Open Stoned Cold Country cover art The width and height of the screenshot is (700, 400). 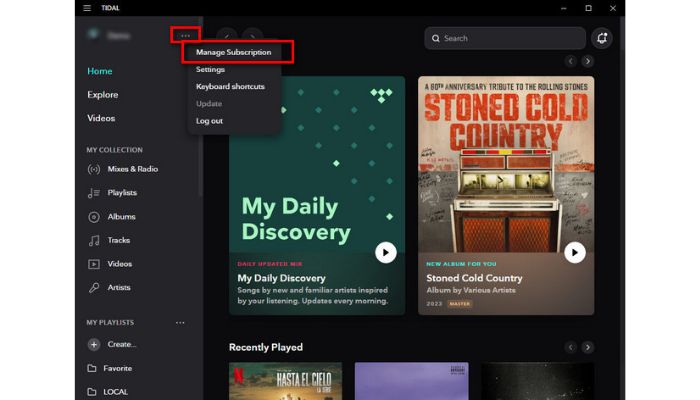(x=506, y=164)
